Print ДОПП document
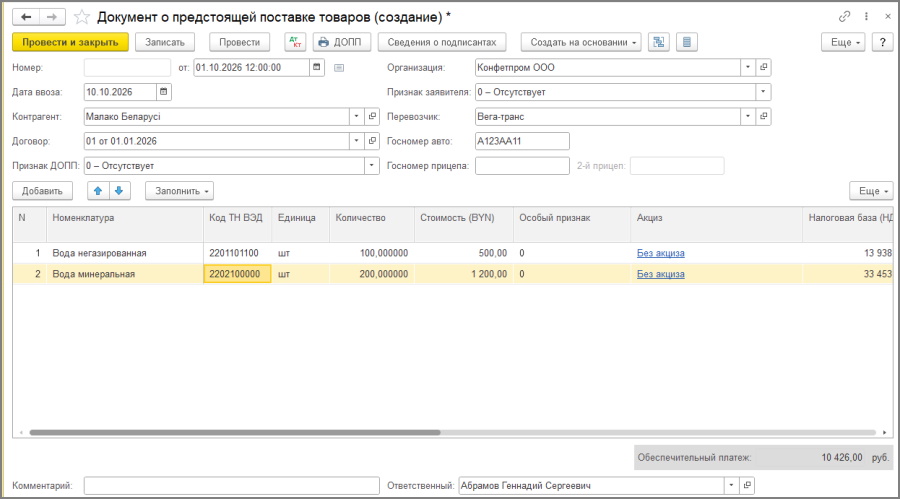Screen dimensions: 900x499 (x=342, y=42)
